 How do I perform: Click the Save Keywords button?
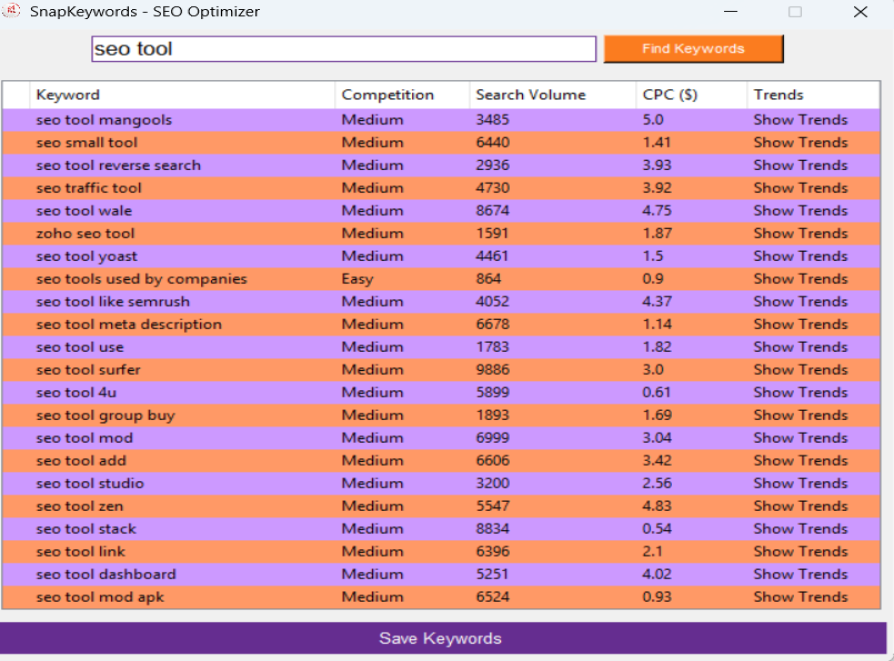pyautogui.click(x=441, y=638)
